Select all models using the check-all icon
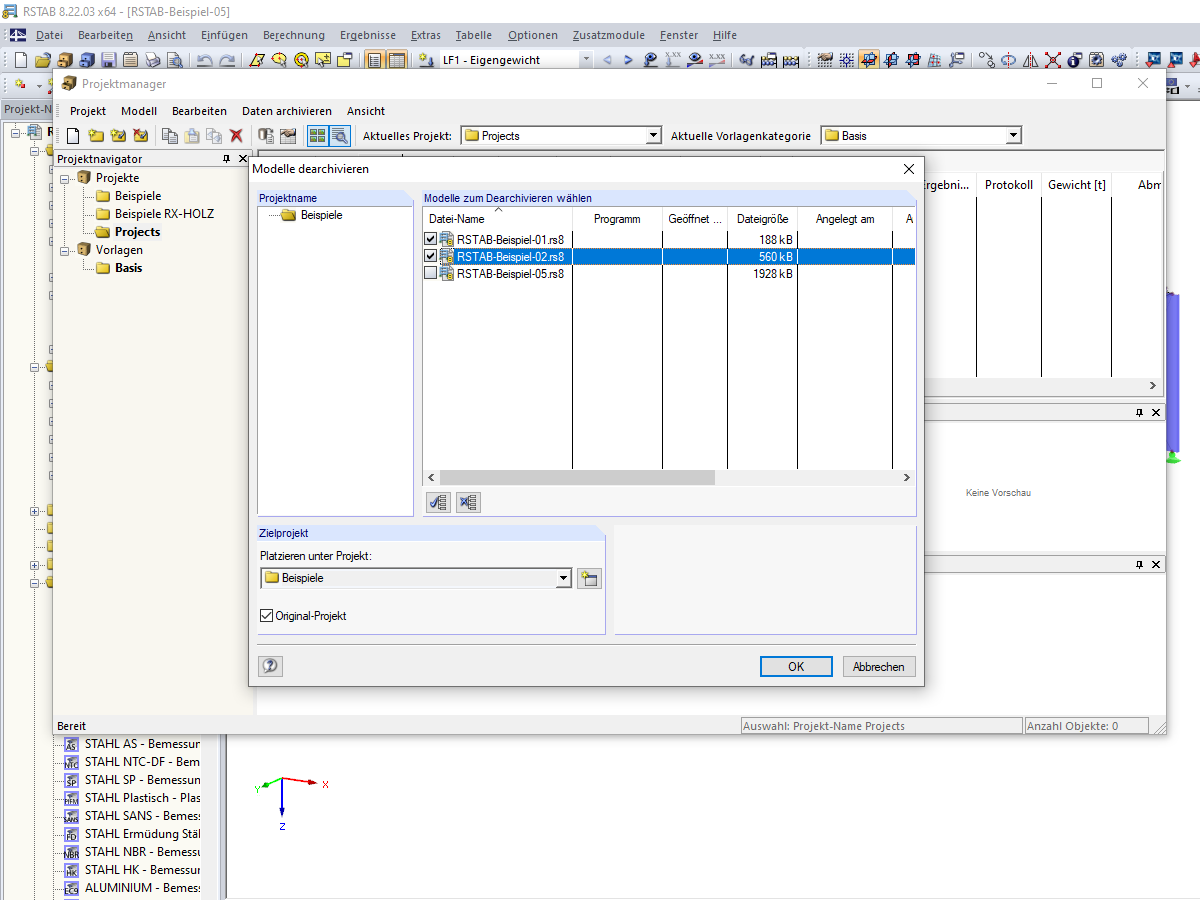The image size is (1200, 900). (x=437, y=502)
